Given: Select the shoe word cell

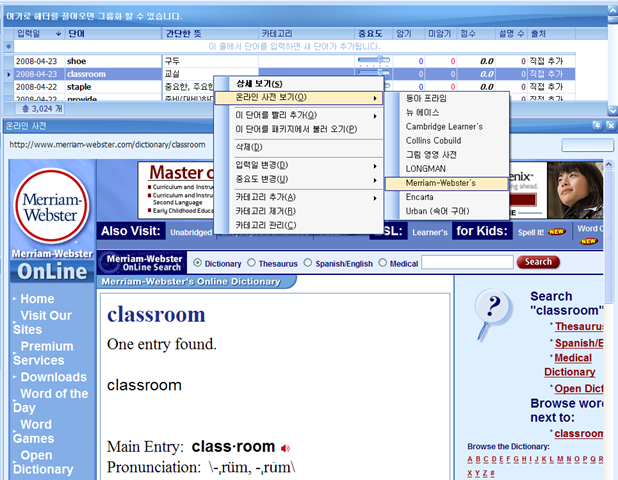Looking at the screenshot, I should tap(114, 61).
